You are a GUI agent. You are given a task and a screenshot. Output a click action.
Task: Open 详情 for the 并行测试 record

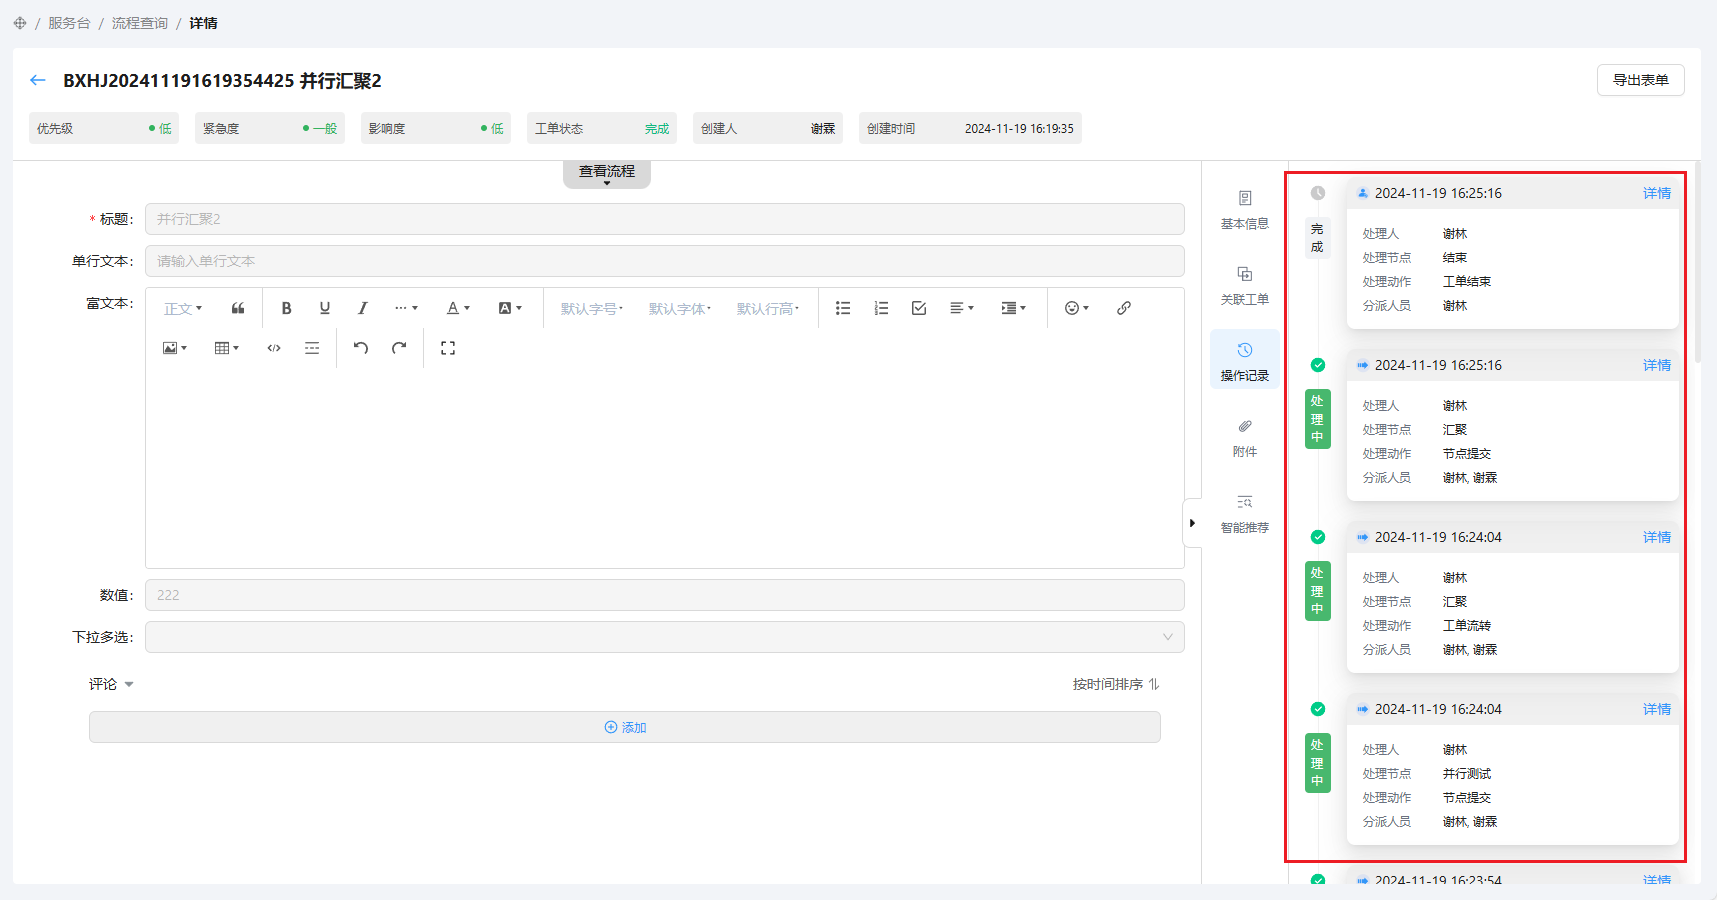(x=1657, y=709)
